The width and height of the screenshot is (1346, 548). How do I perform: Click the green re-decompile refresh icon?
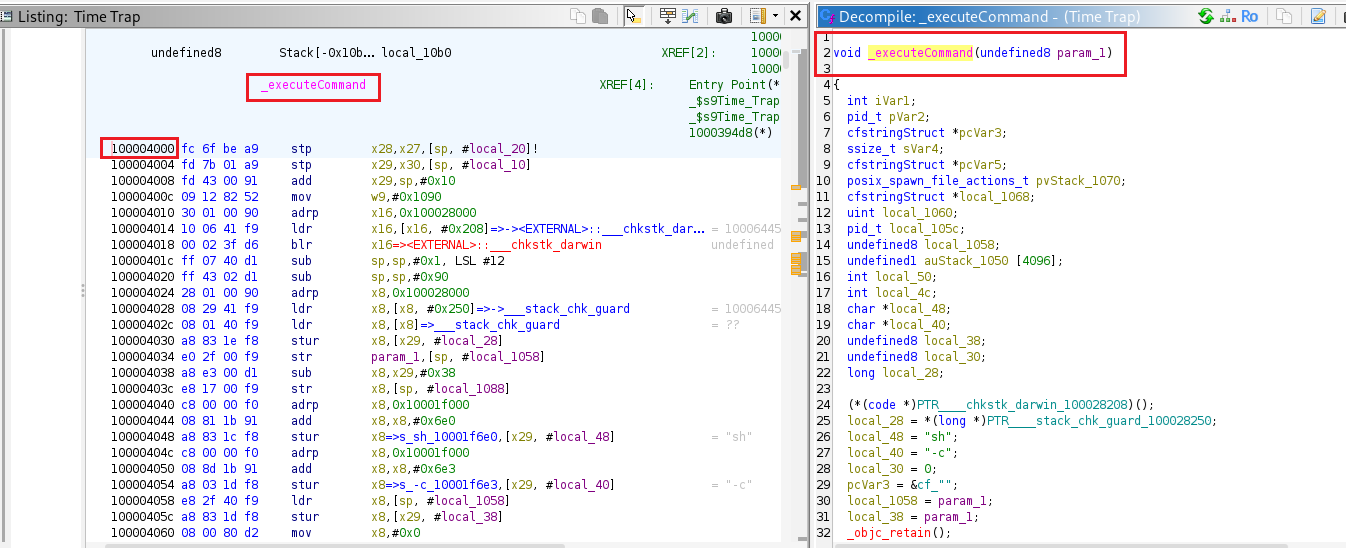[x=1206, y=16]
